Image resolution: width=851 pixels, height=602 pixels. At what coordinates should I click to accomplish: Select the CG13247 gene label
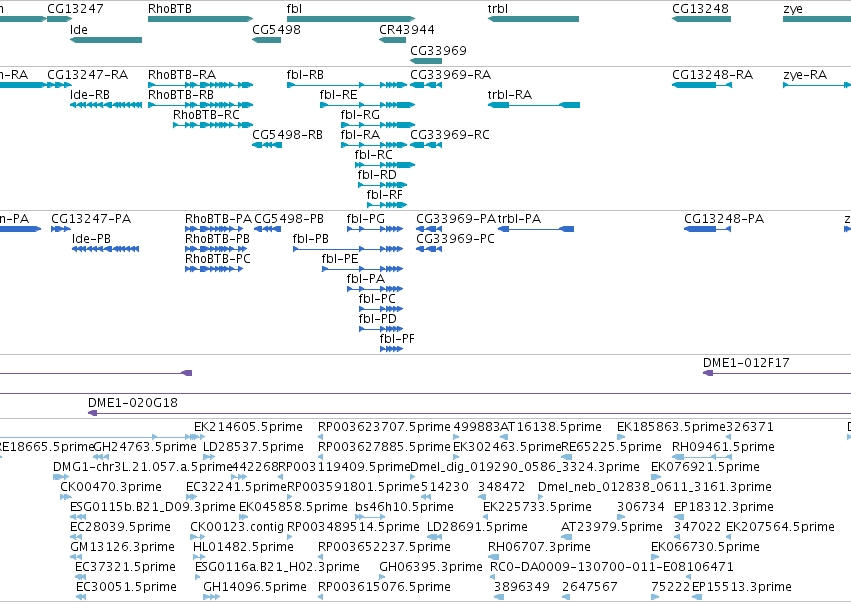point(75,9)
